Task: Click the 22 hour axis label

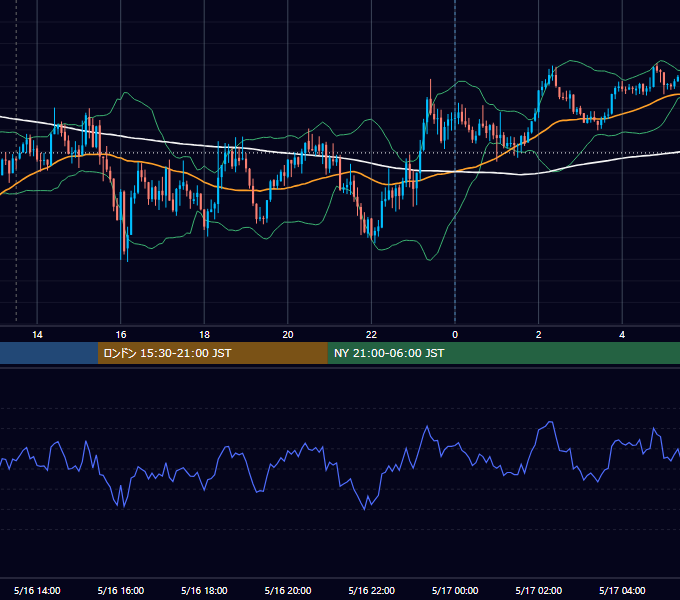Action: pyautogui.click(x=371, y=335)
